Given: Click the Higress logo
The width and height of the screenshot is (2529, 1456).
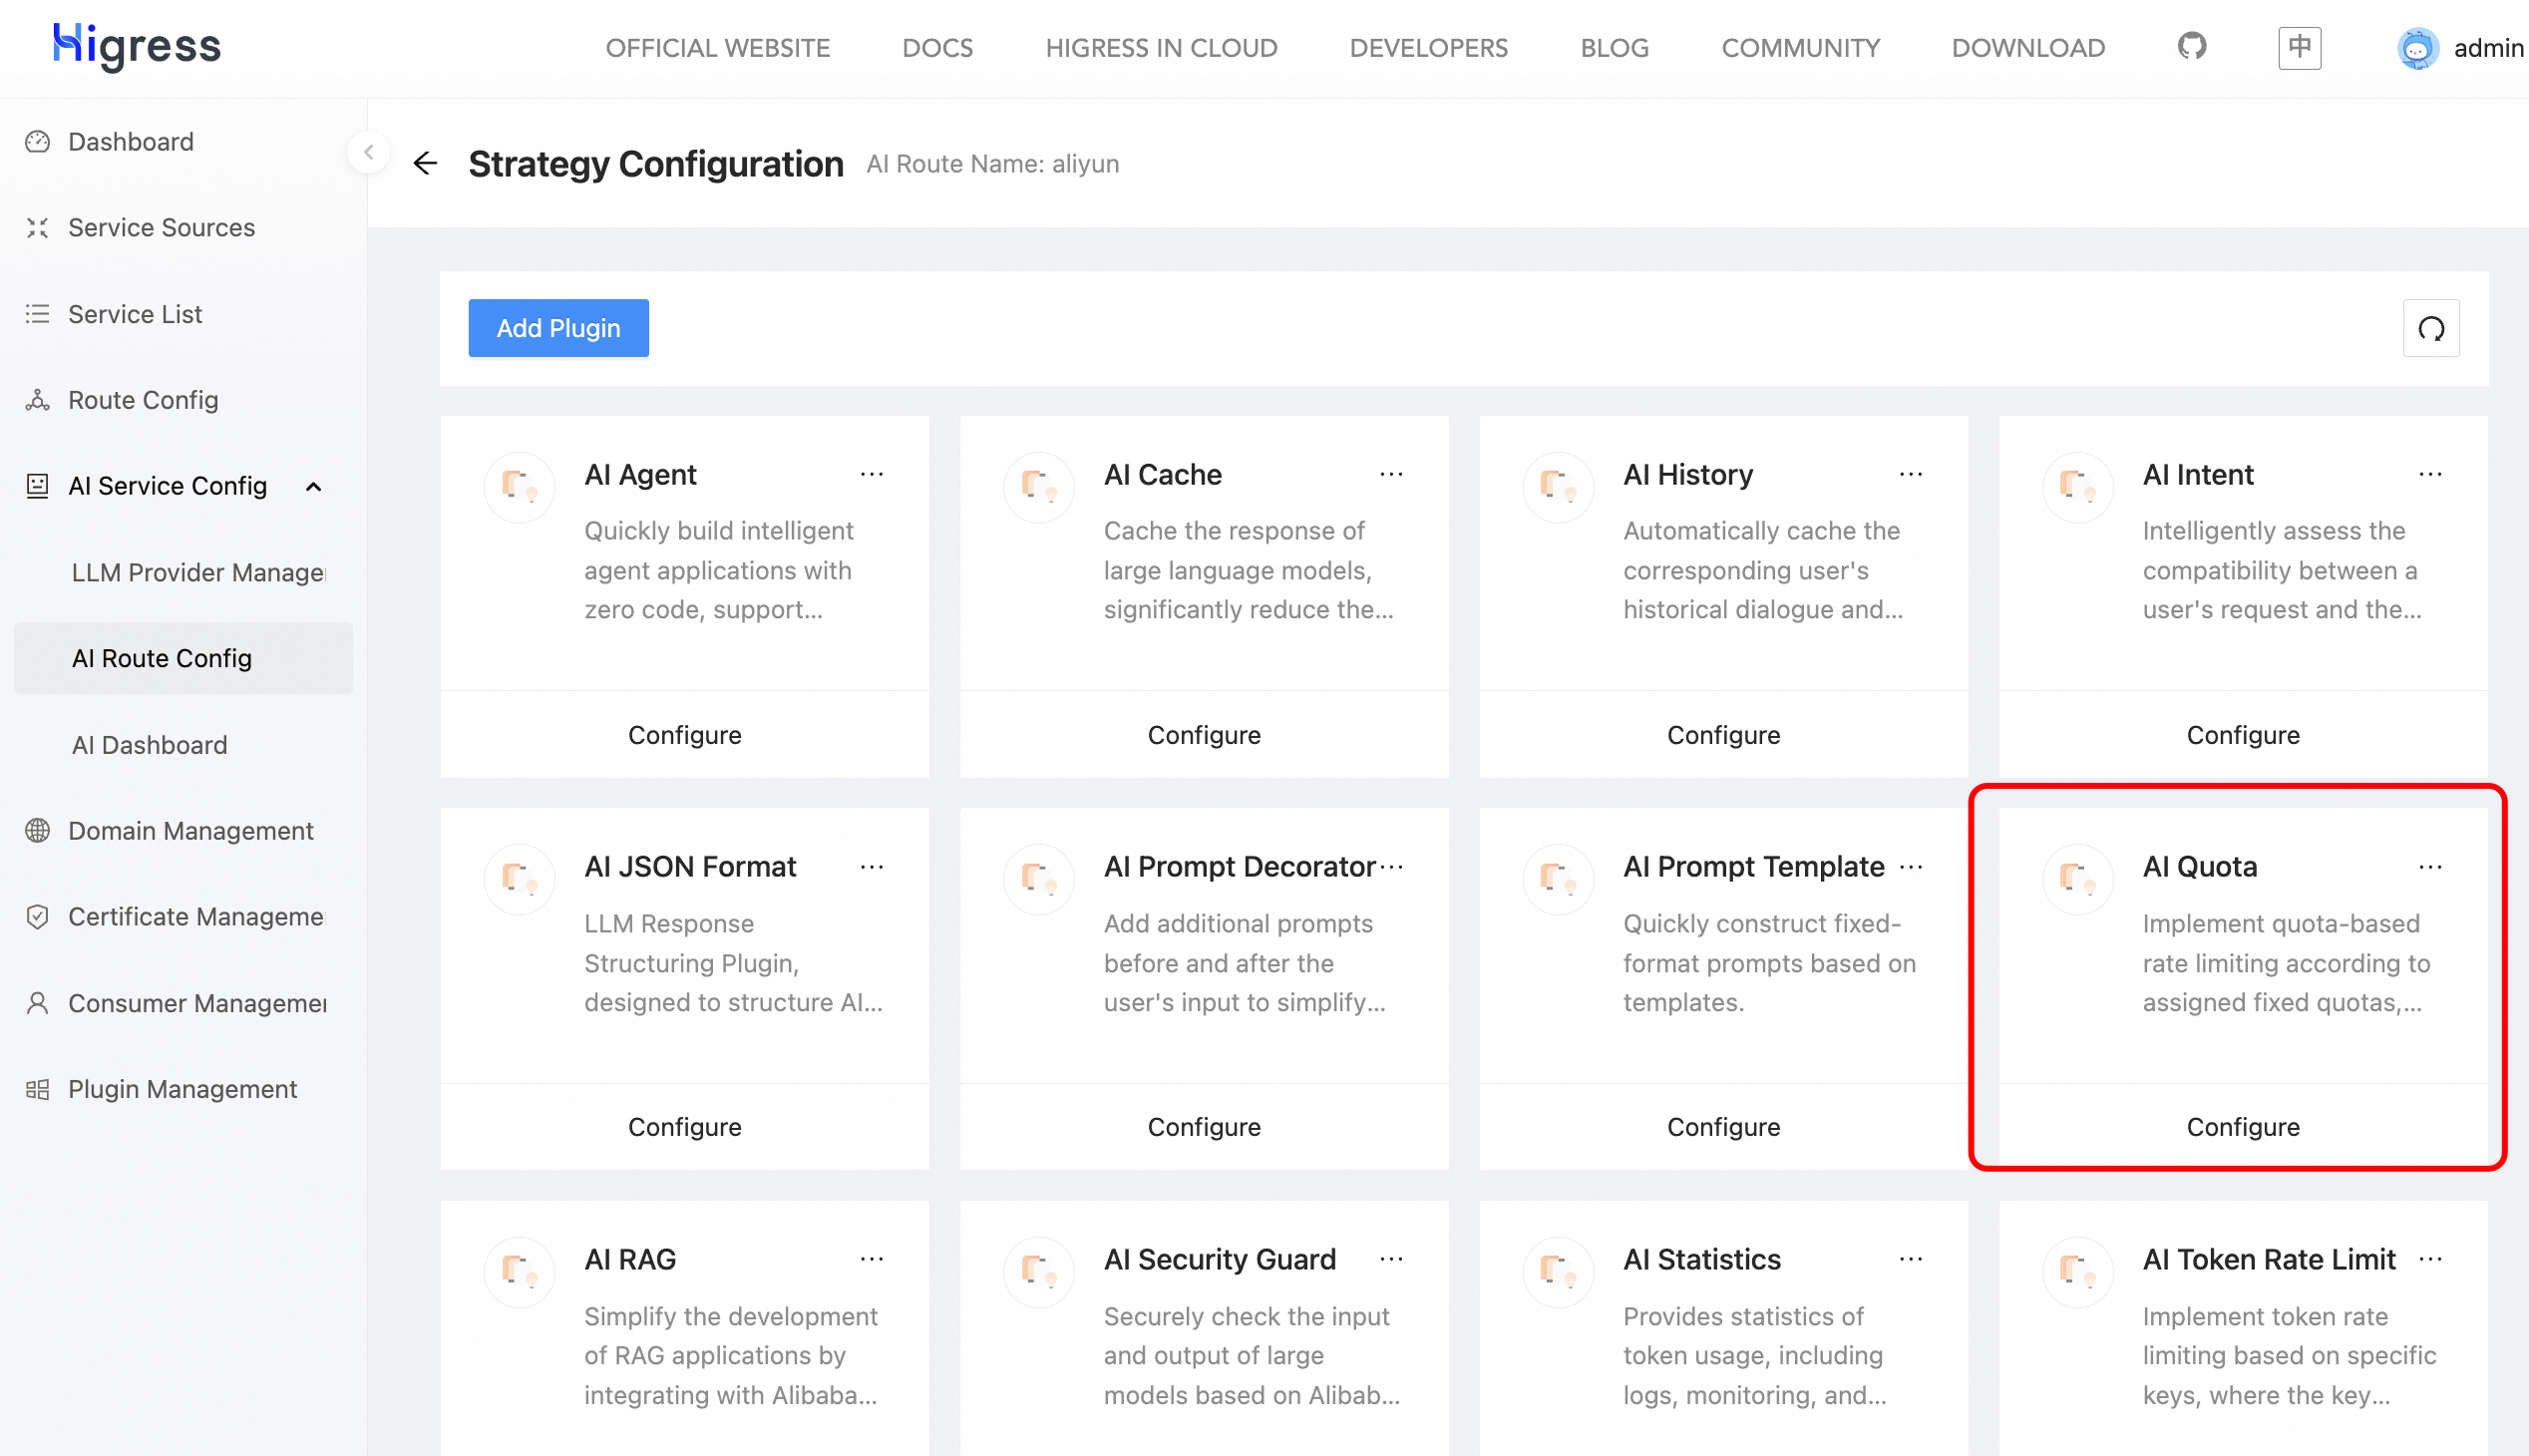Looking at the screenshot, I should (137, 46).
